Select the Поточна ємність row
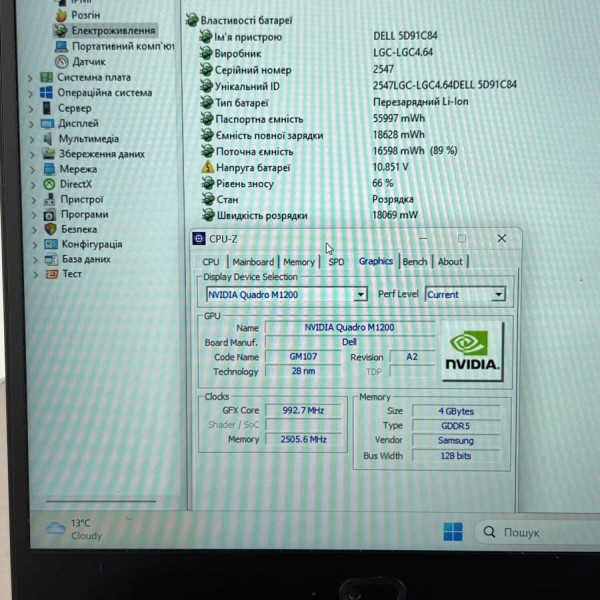The height and width of the screenshot is (600, 600). 329,151
